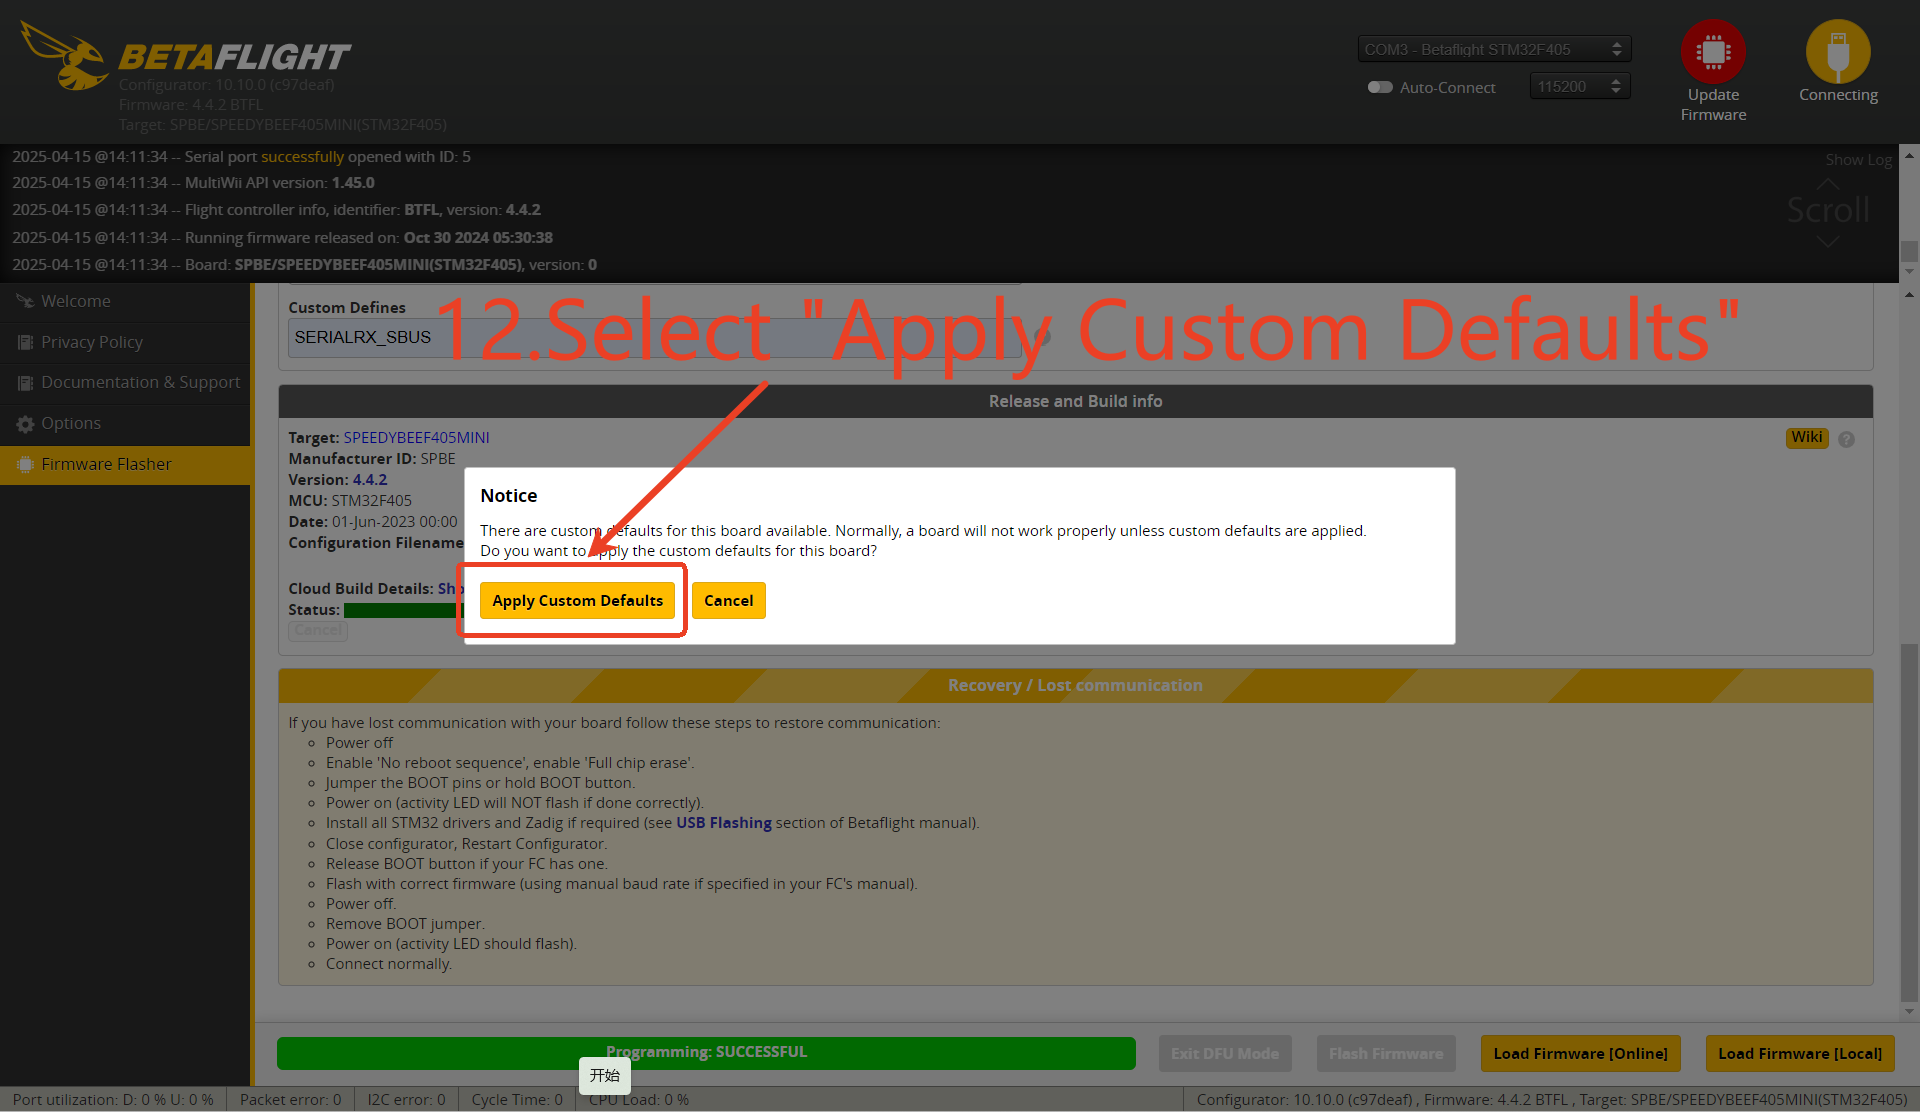Open the Welcome tab

click(125, 301)
